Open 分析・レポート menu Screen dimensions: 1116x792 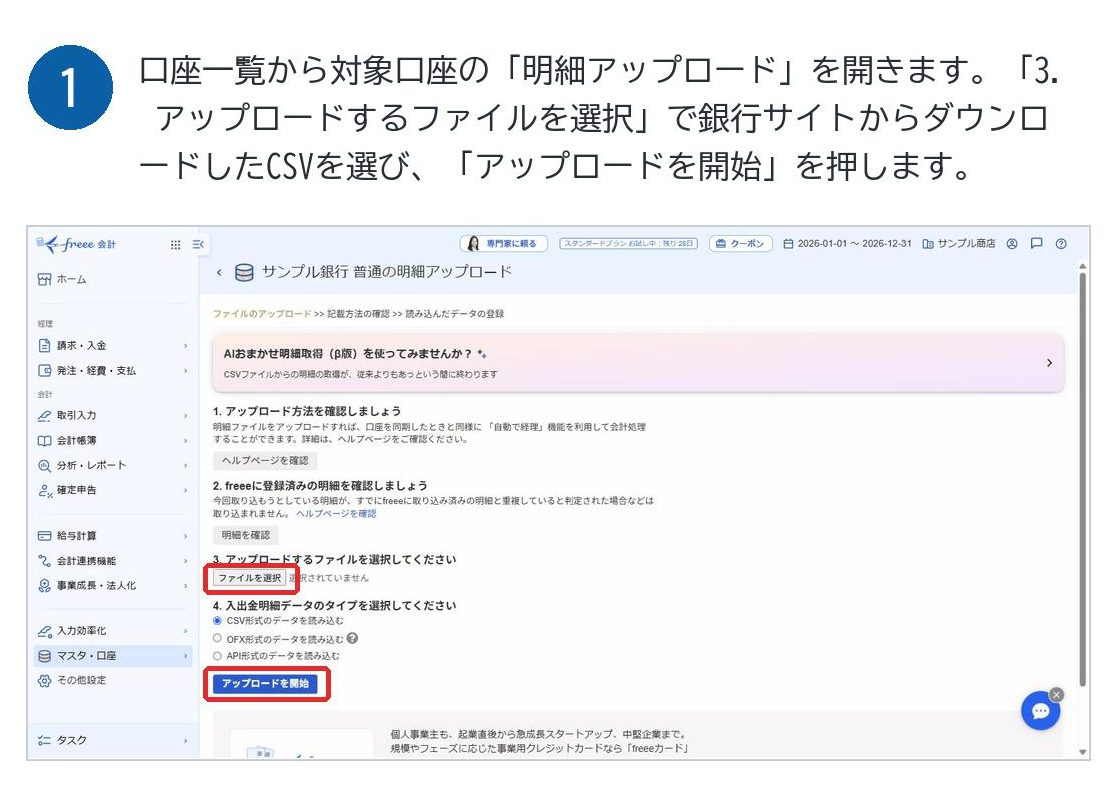click(x=112, y=465)
